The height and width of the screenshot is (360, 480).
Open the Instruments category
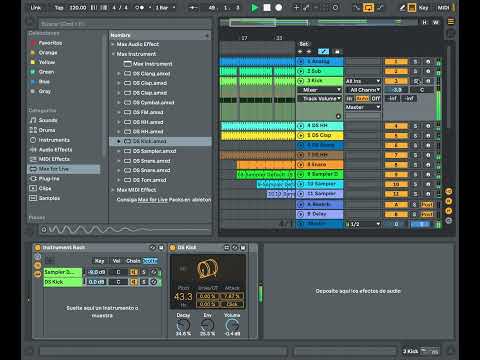click(54, 140)
